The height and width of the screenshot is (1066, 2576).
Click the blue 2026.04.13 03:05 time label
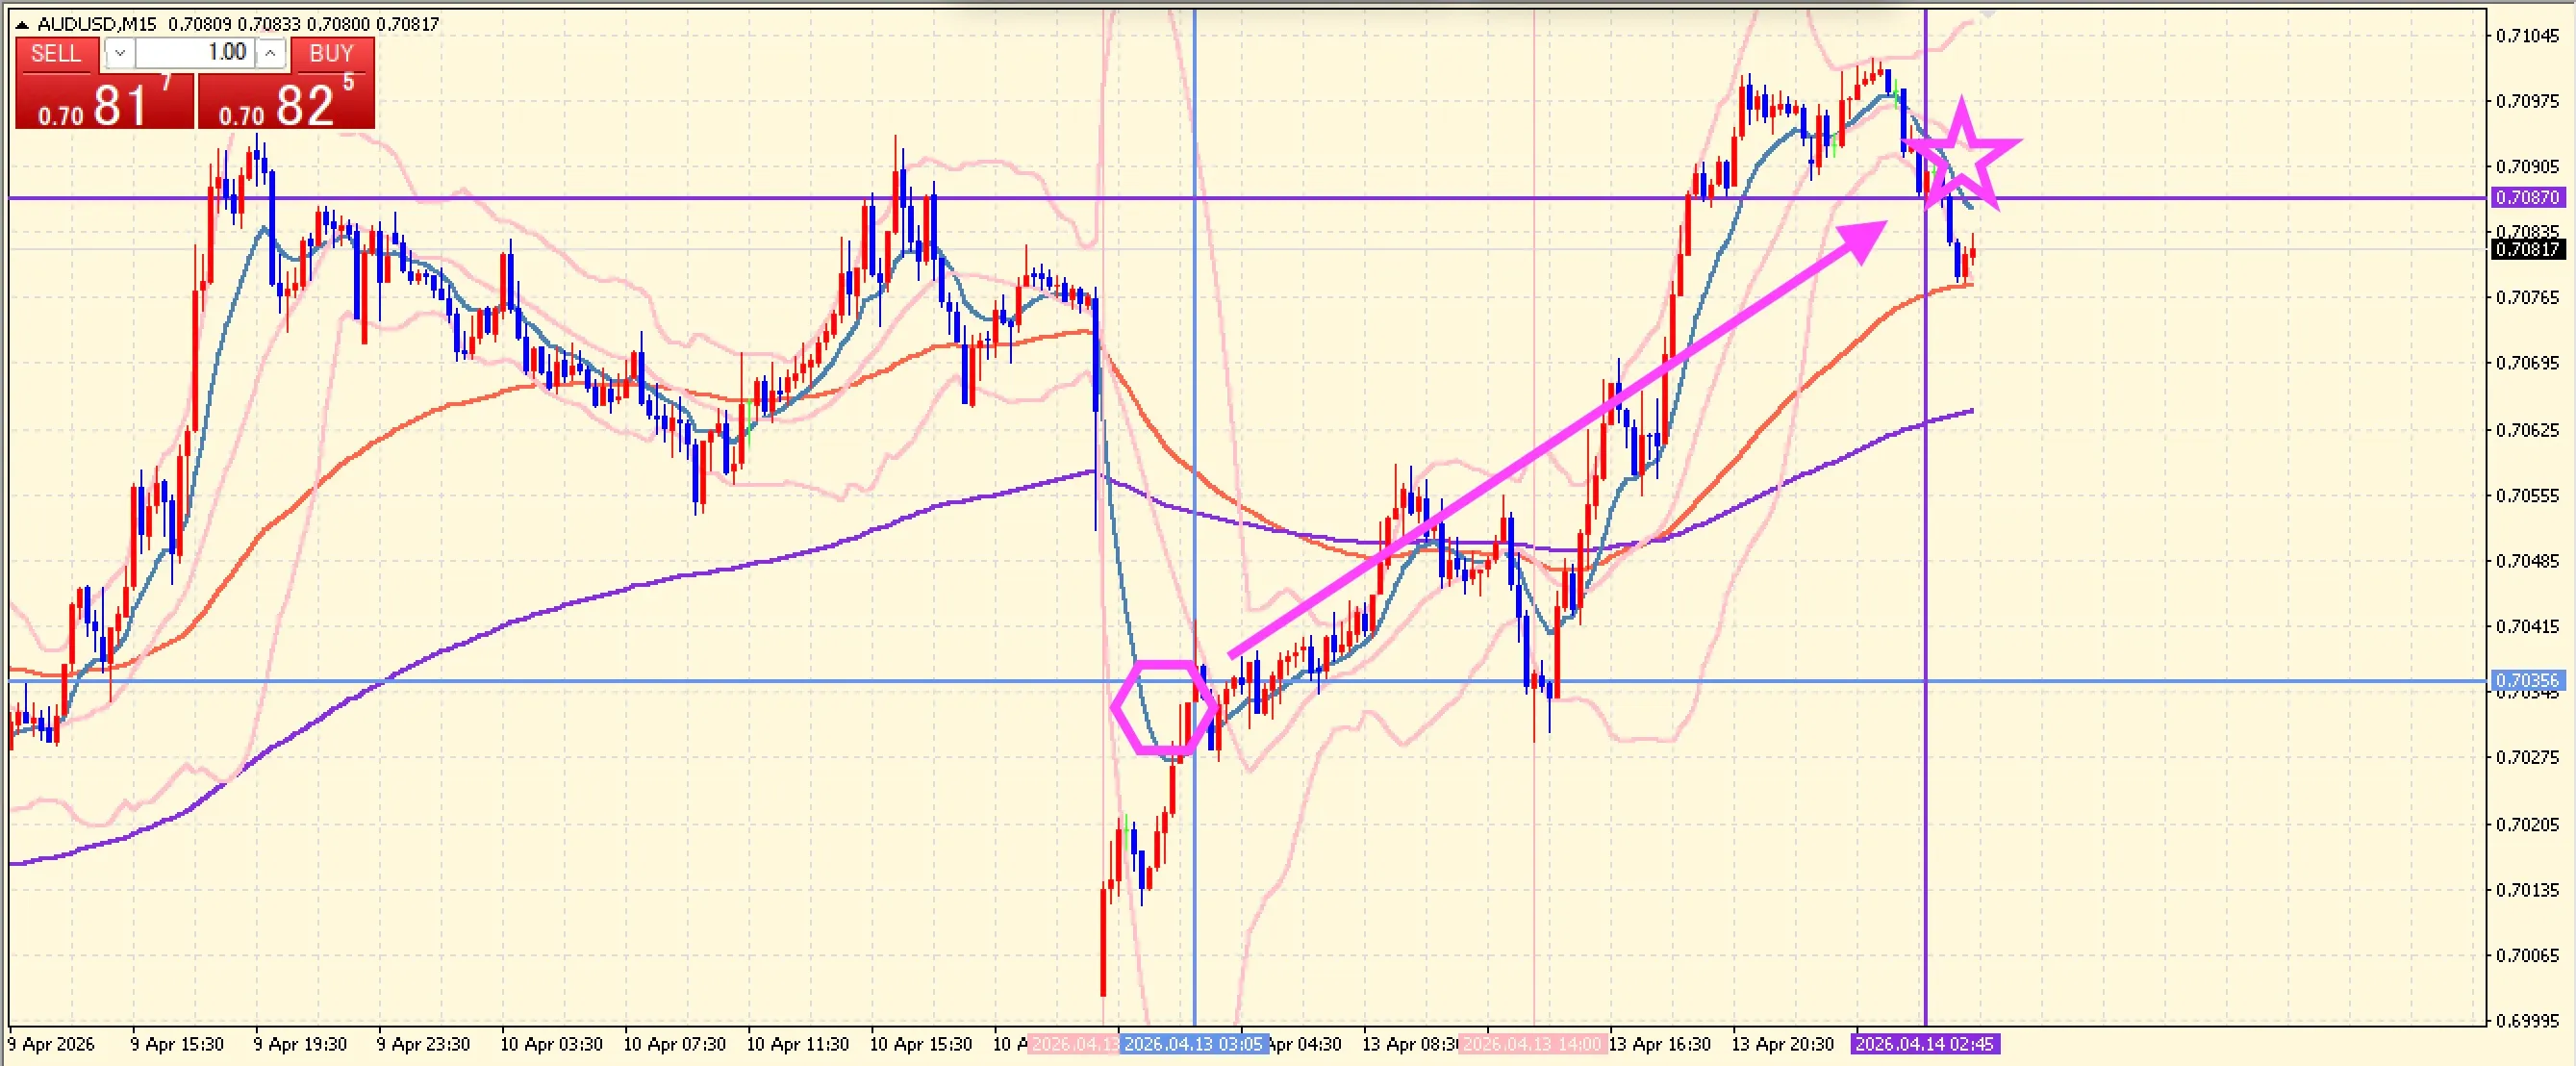tap(1194, 1044)
